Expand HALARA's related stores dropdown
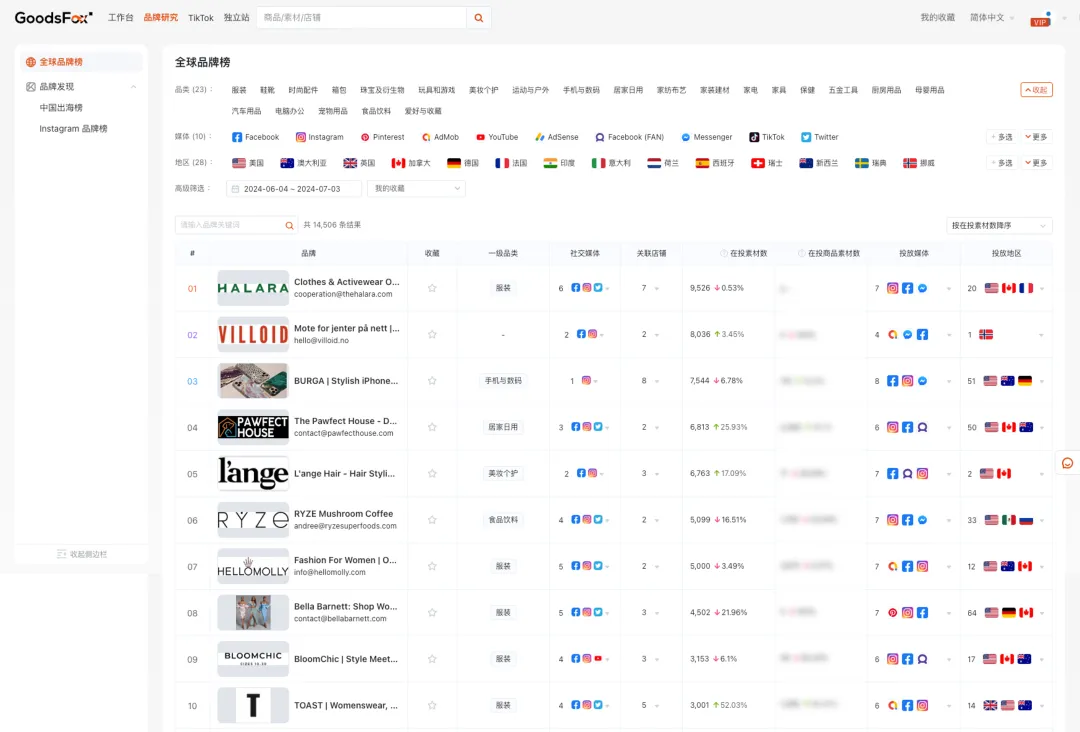 point(656,289)
